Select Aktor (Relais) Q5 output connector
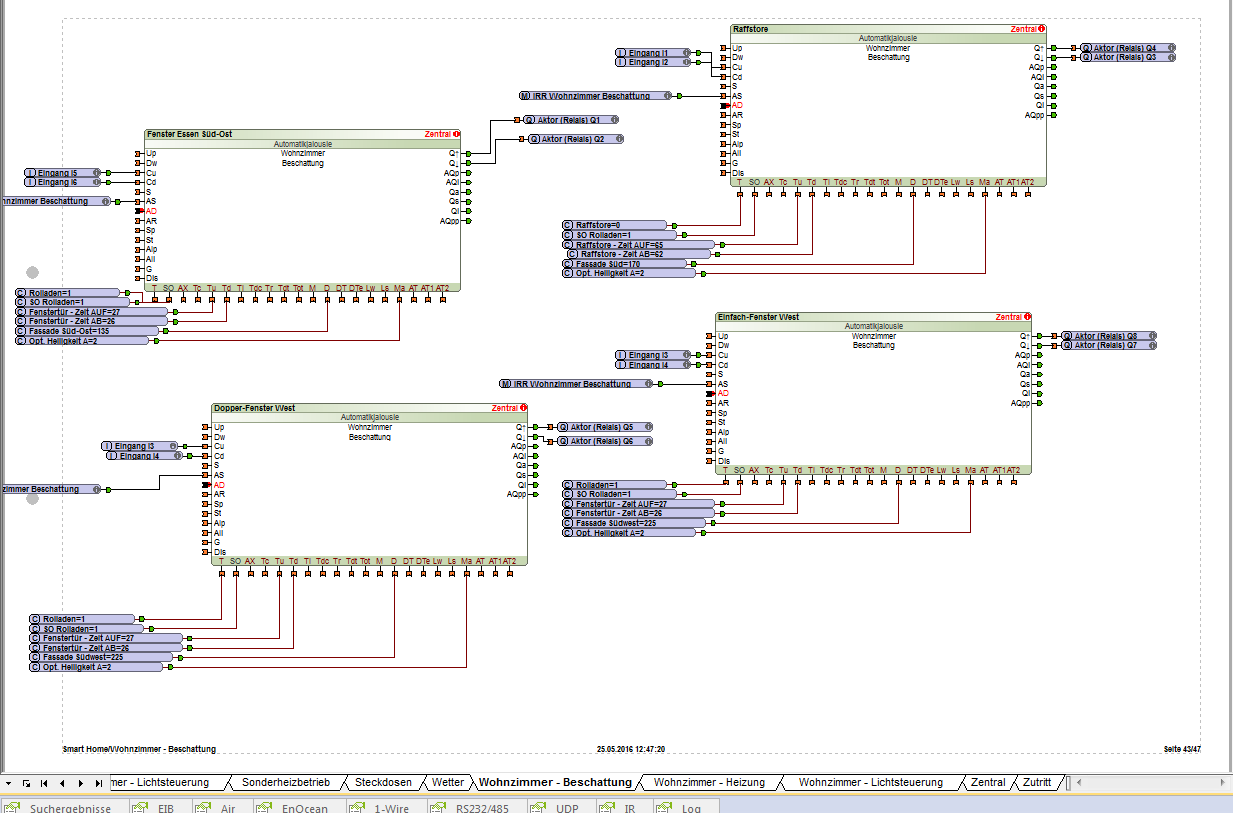Screen dimensions: 1233x813 (604, 427)
